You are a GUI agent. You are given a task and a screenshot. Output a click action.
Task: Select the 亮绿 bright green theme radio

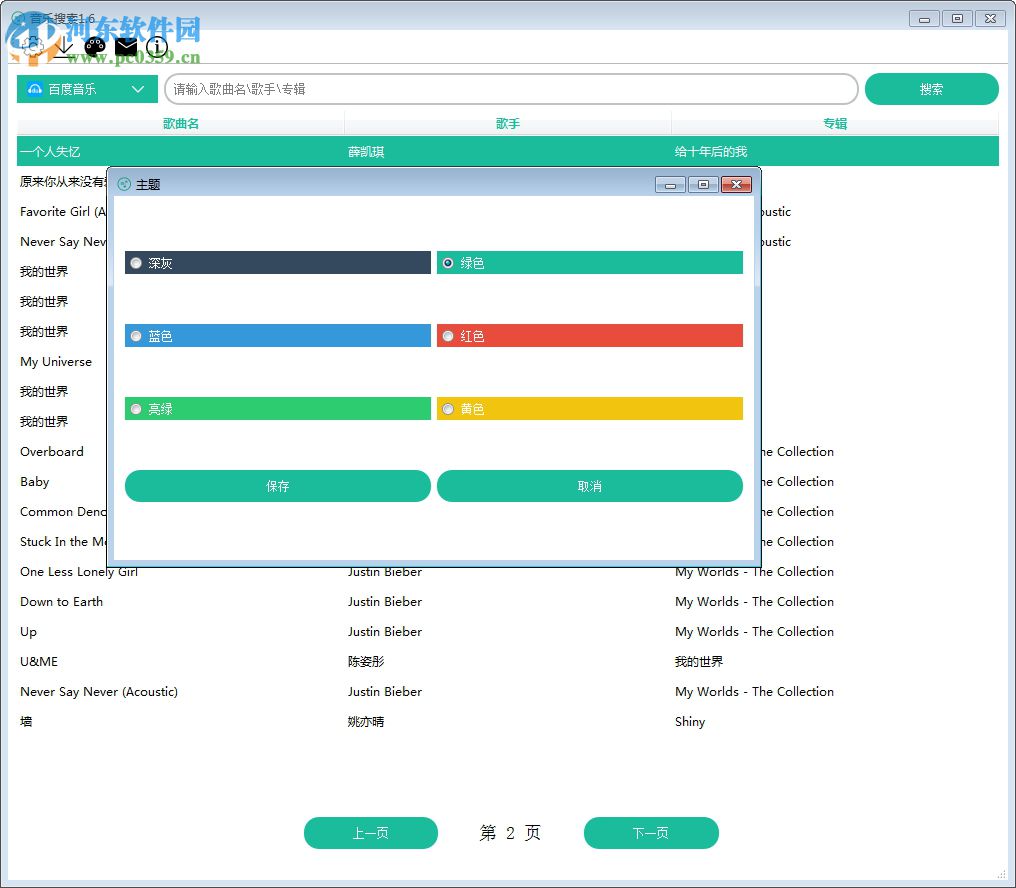point(136,409)
